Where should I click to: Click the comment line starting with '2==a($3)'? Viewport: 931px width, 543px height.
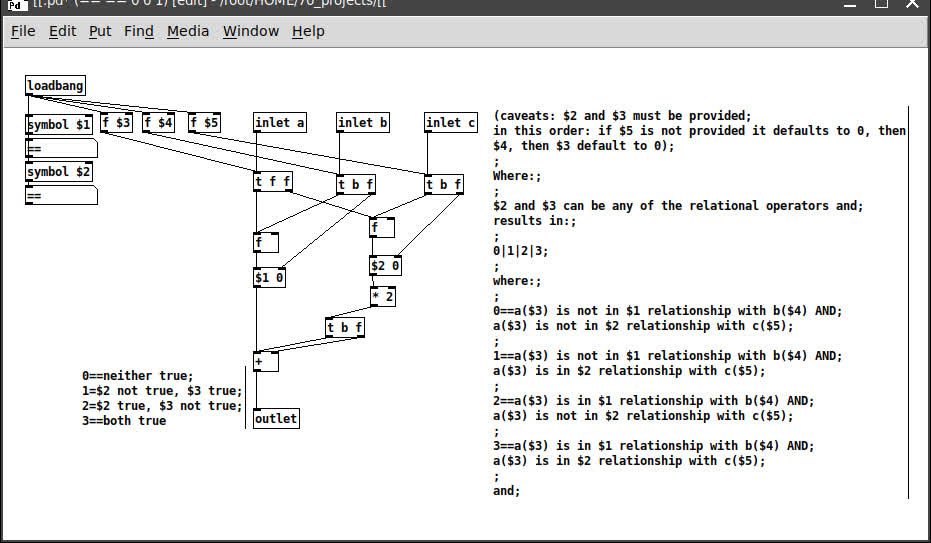tap(654, 401)
